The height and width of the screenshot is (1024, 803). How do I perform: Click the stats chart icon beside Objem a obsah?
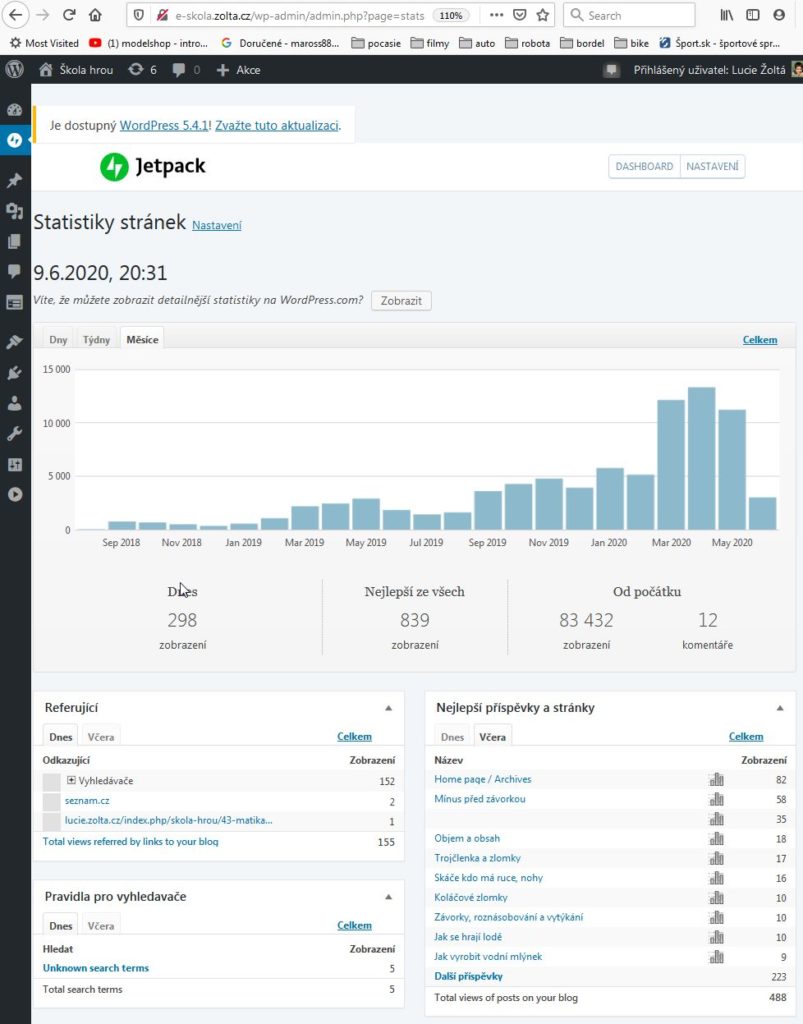click(x=716, y=839)
